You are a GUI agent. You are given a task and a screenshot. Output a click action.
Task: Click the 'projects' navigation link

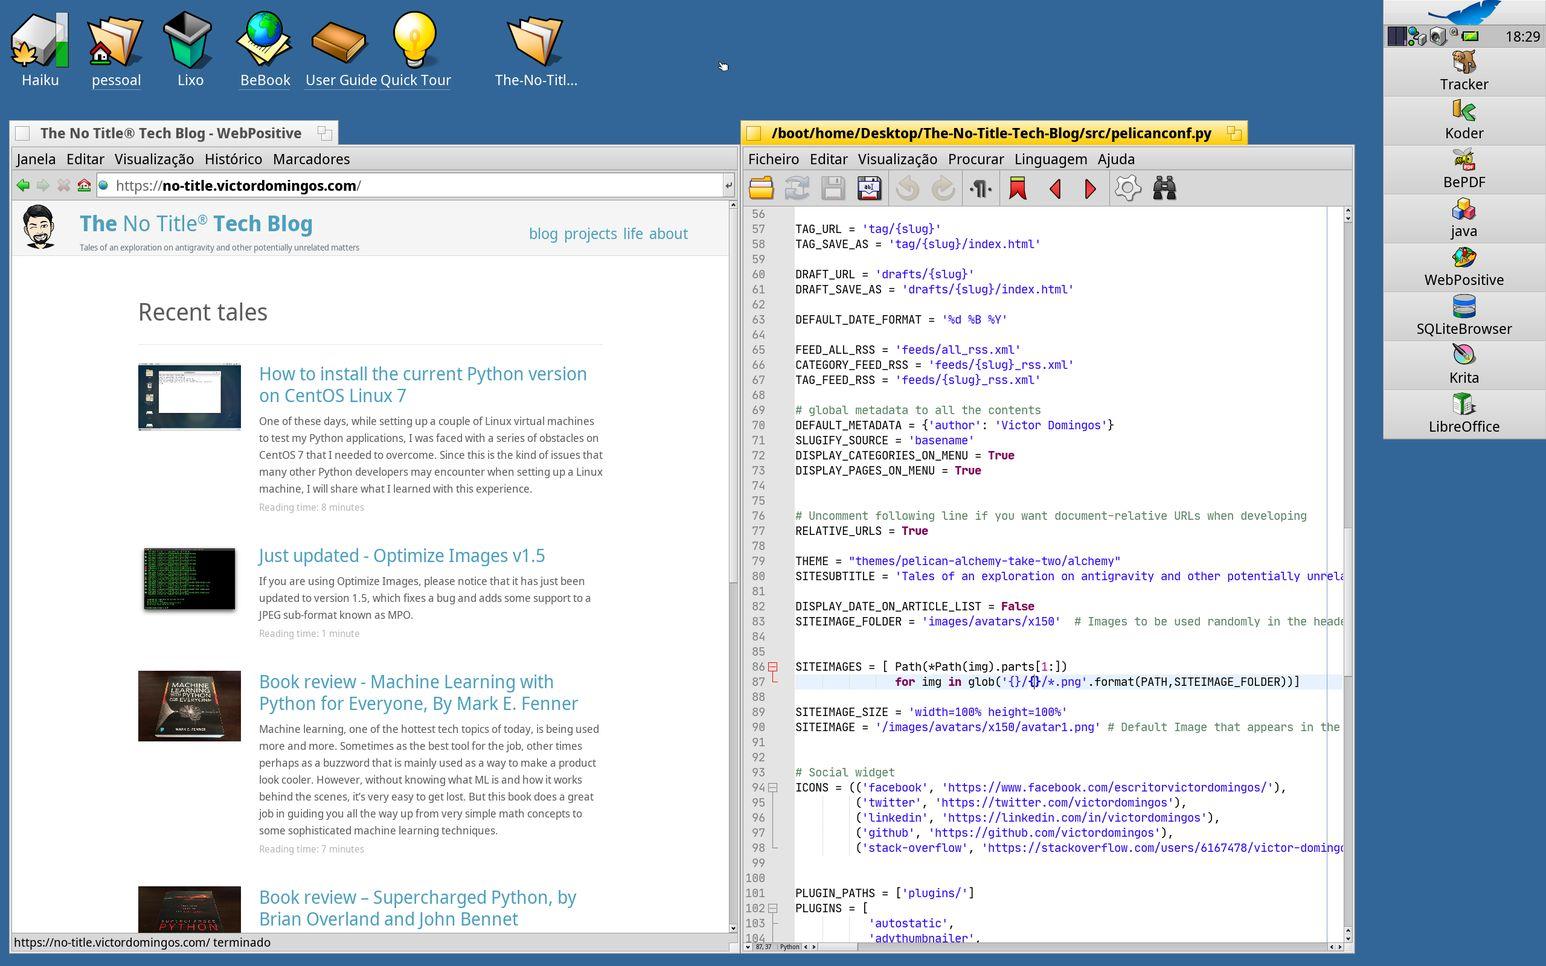[x=590, y=234]
